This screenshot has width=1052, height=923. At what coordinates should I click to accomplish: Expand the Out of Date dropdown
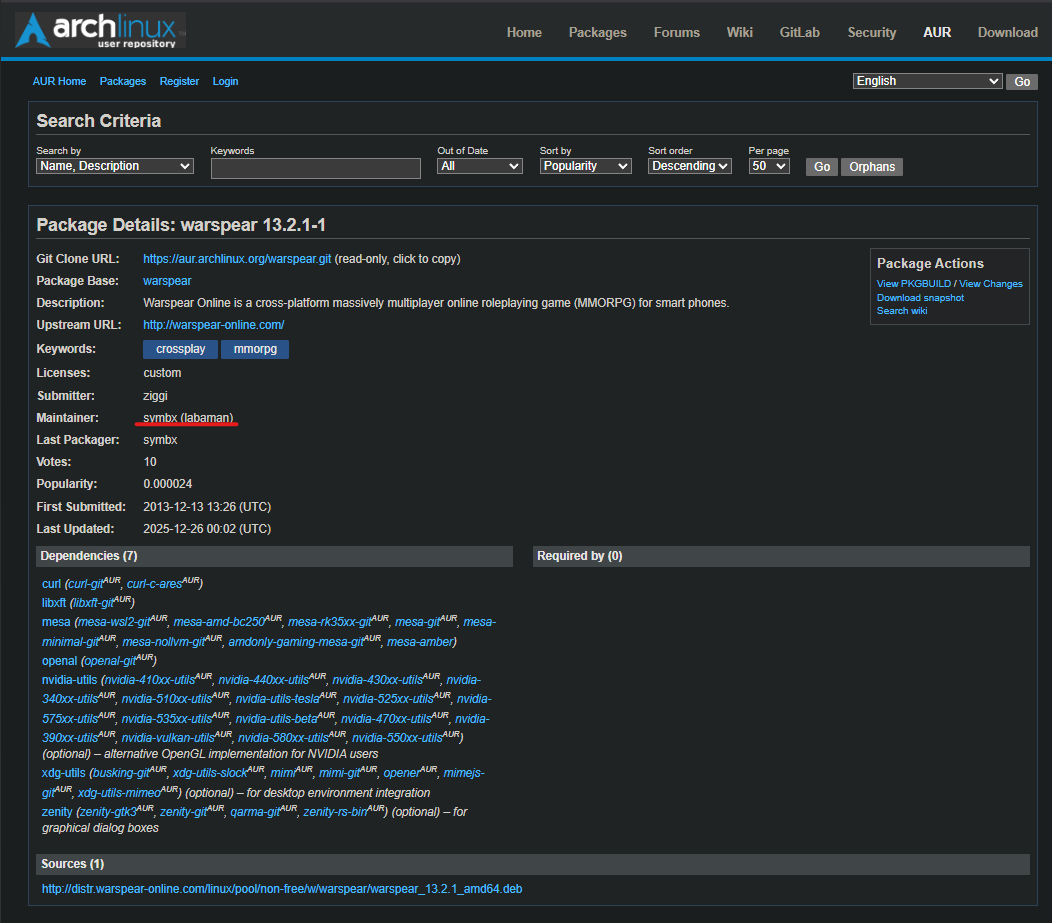(x=480, y=166)
